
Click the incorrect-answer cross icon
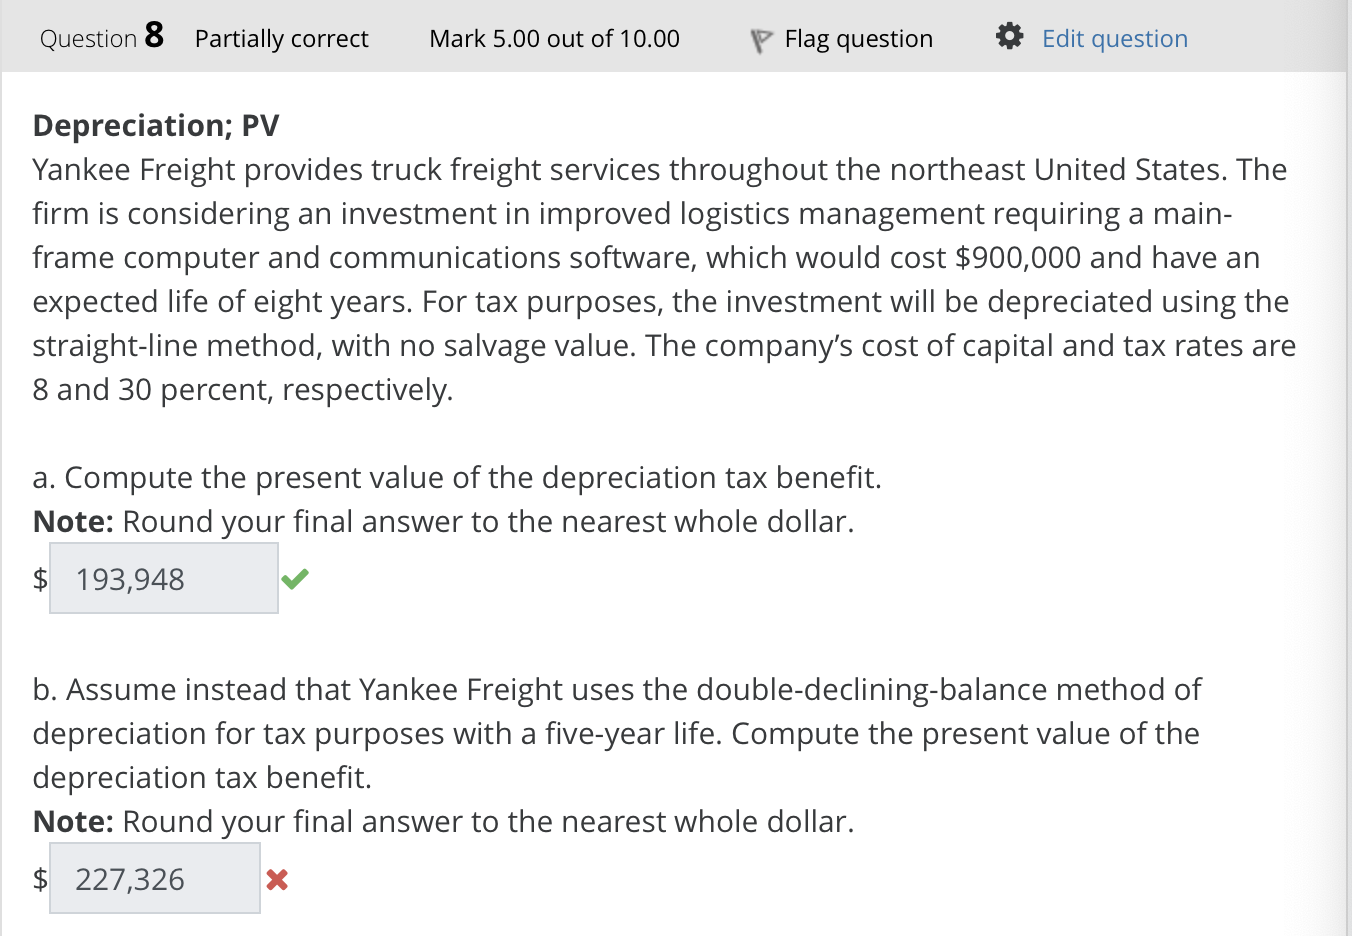click(x=276, y=879)
